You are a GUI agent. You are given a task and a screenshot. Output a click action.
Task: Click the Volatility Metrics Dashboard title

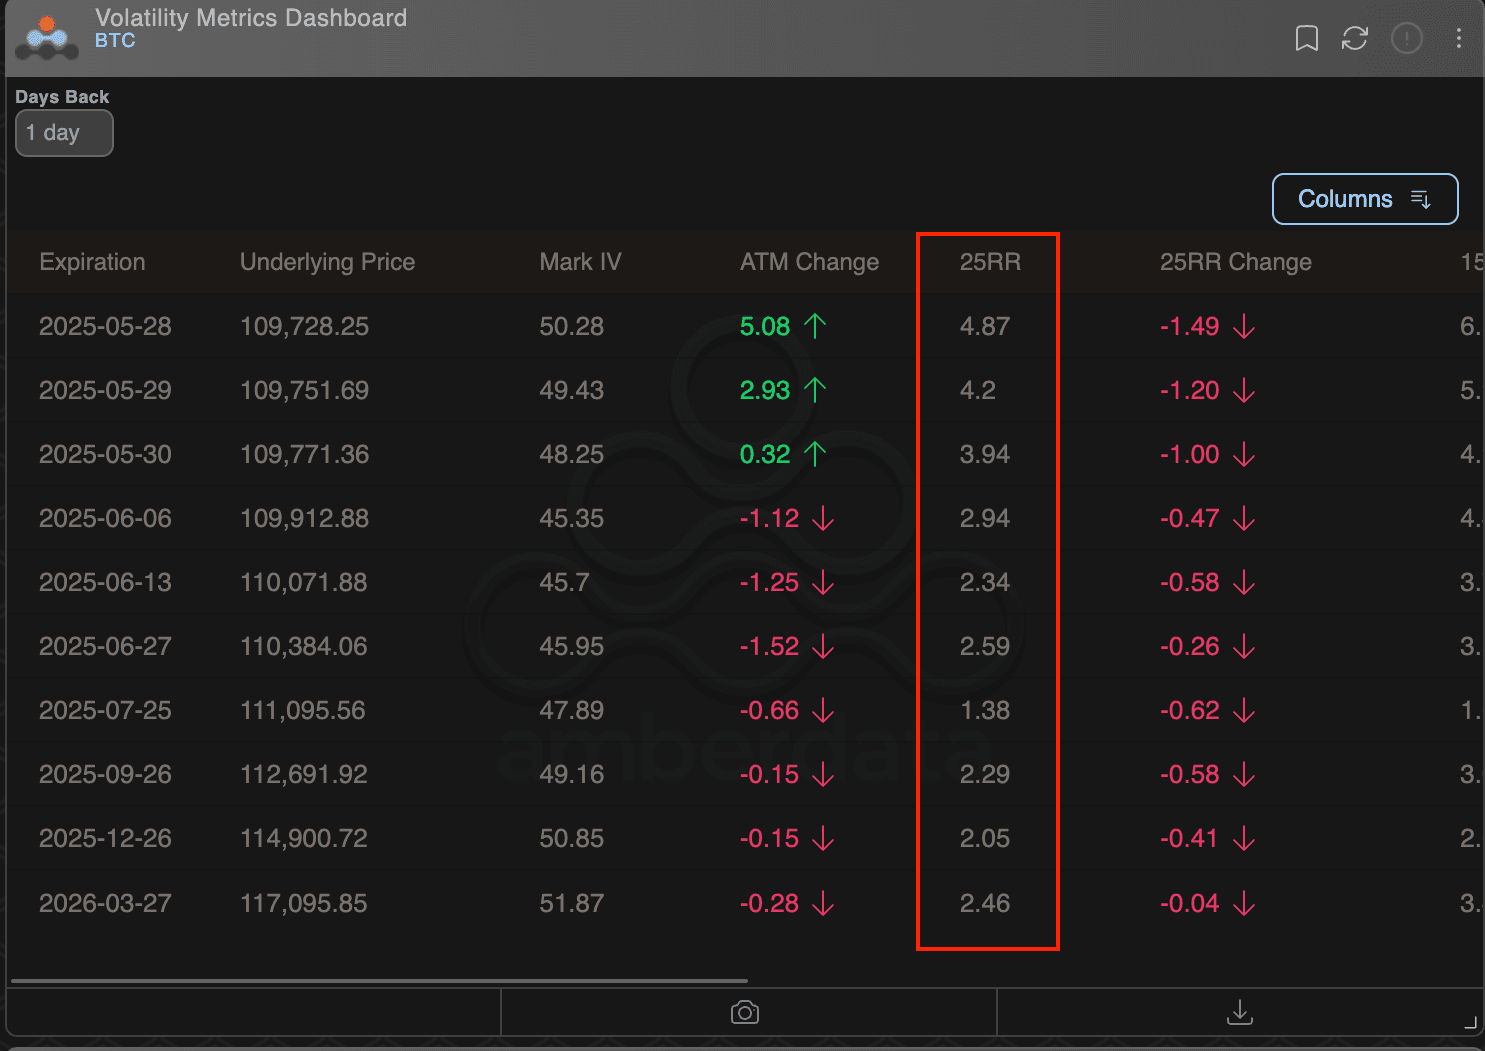point(251,18)
